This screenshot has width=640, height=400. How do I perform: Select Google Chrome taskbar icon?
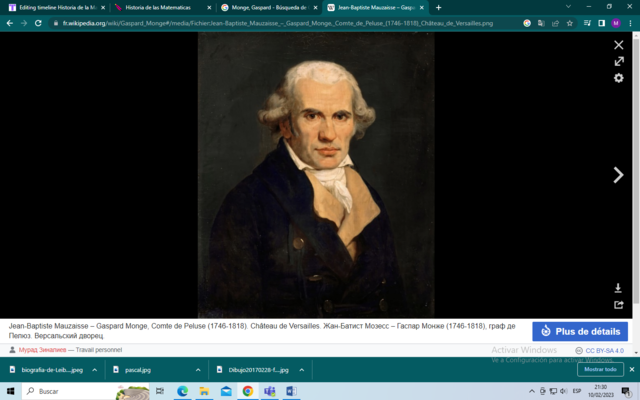pyautogui.click(x=247, y=391)
